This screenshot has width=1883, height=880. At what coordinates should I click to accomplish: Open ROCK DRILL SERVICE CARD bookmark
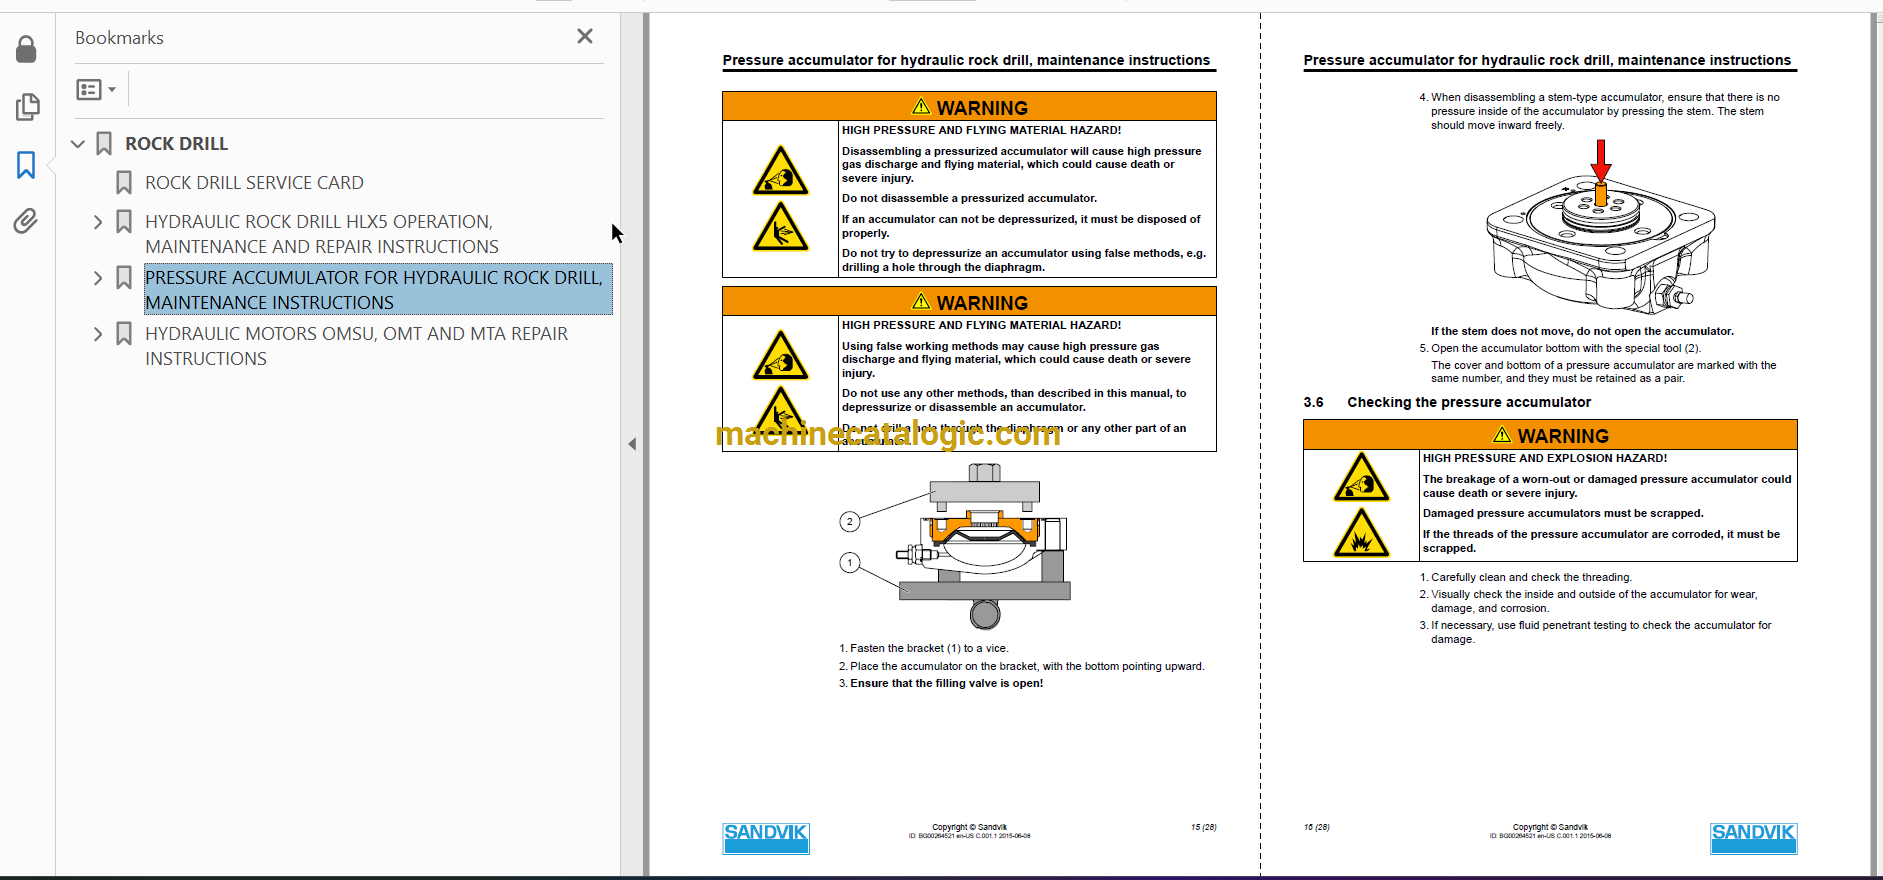254,183
